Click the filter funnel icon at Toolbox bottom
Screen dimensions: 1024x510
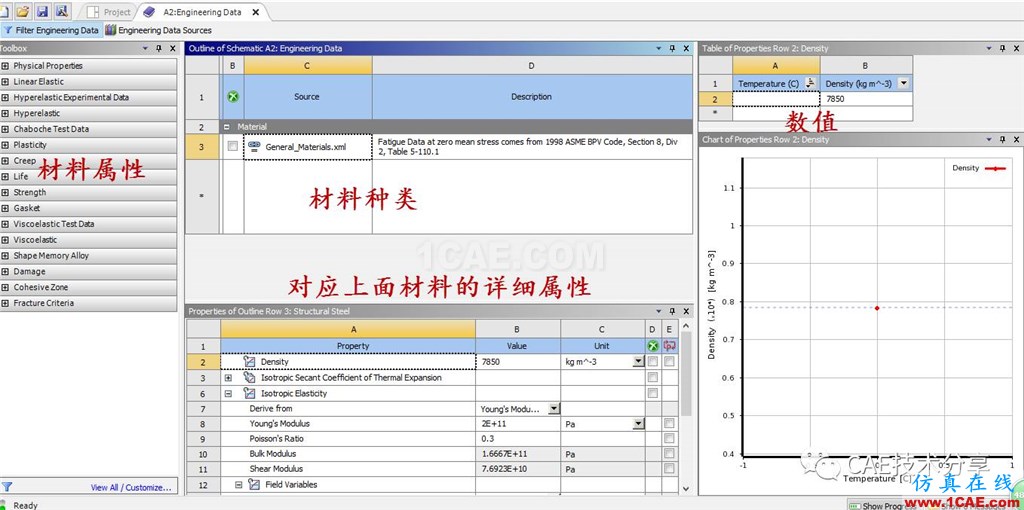tap(7, 486)
